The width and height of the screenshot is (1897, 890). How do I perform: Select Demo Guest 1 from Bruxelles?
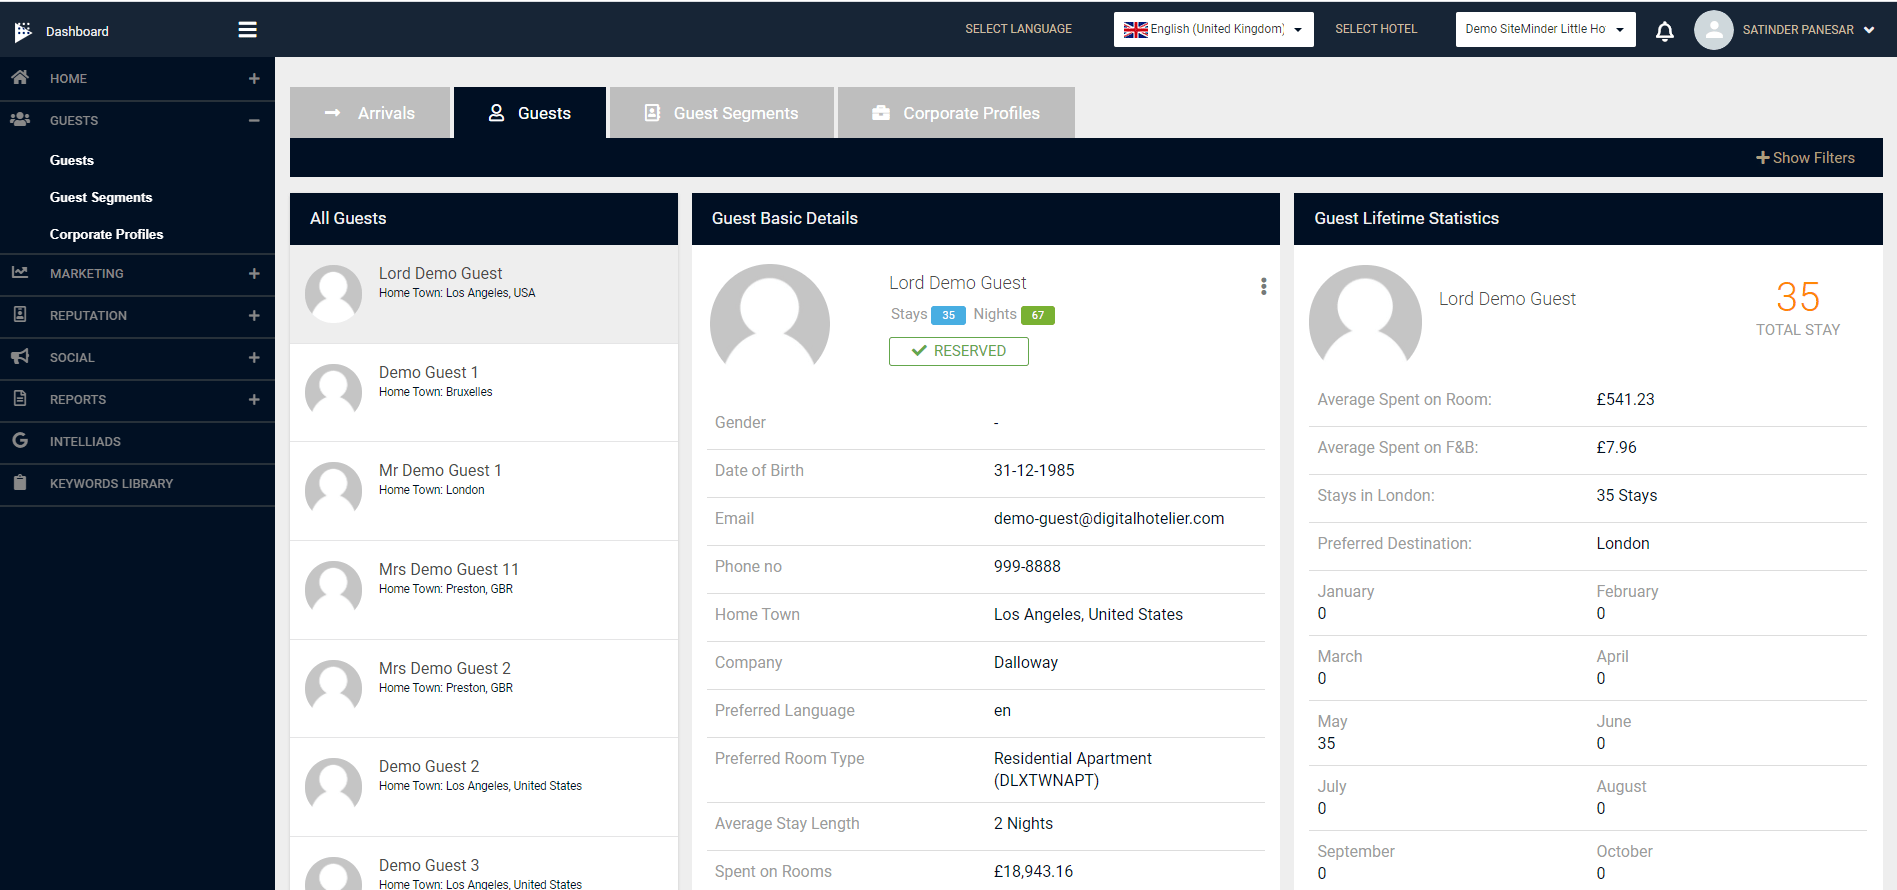coord(484,392)
